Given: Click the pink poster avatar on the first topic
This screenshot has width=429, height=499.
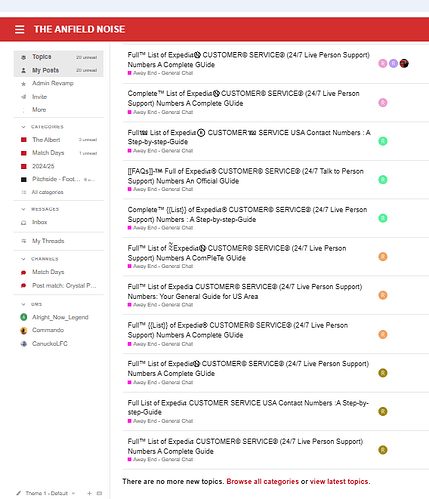Looking at the screenshot, I should pyautogui.click(x=383, y=63).
